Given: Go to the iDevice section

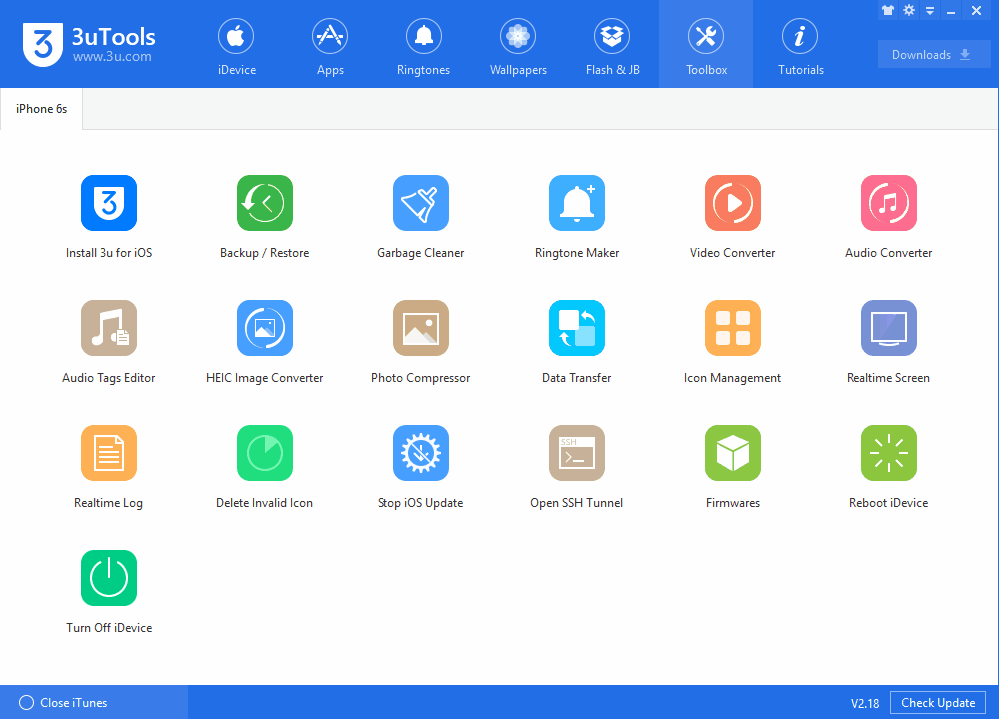Looking at the screenshot, I should coord(236,46).
